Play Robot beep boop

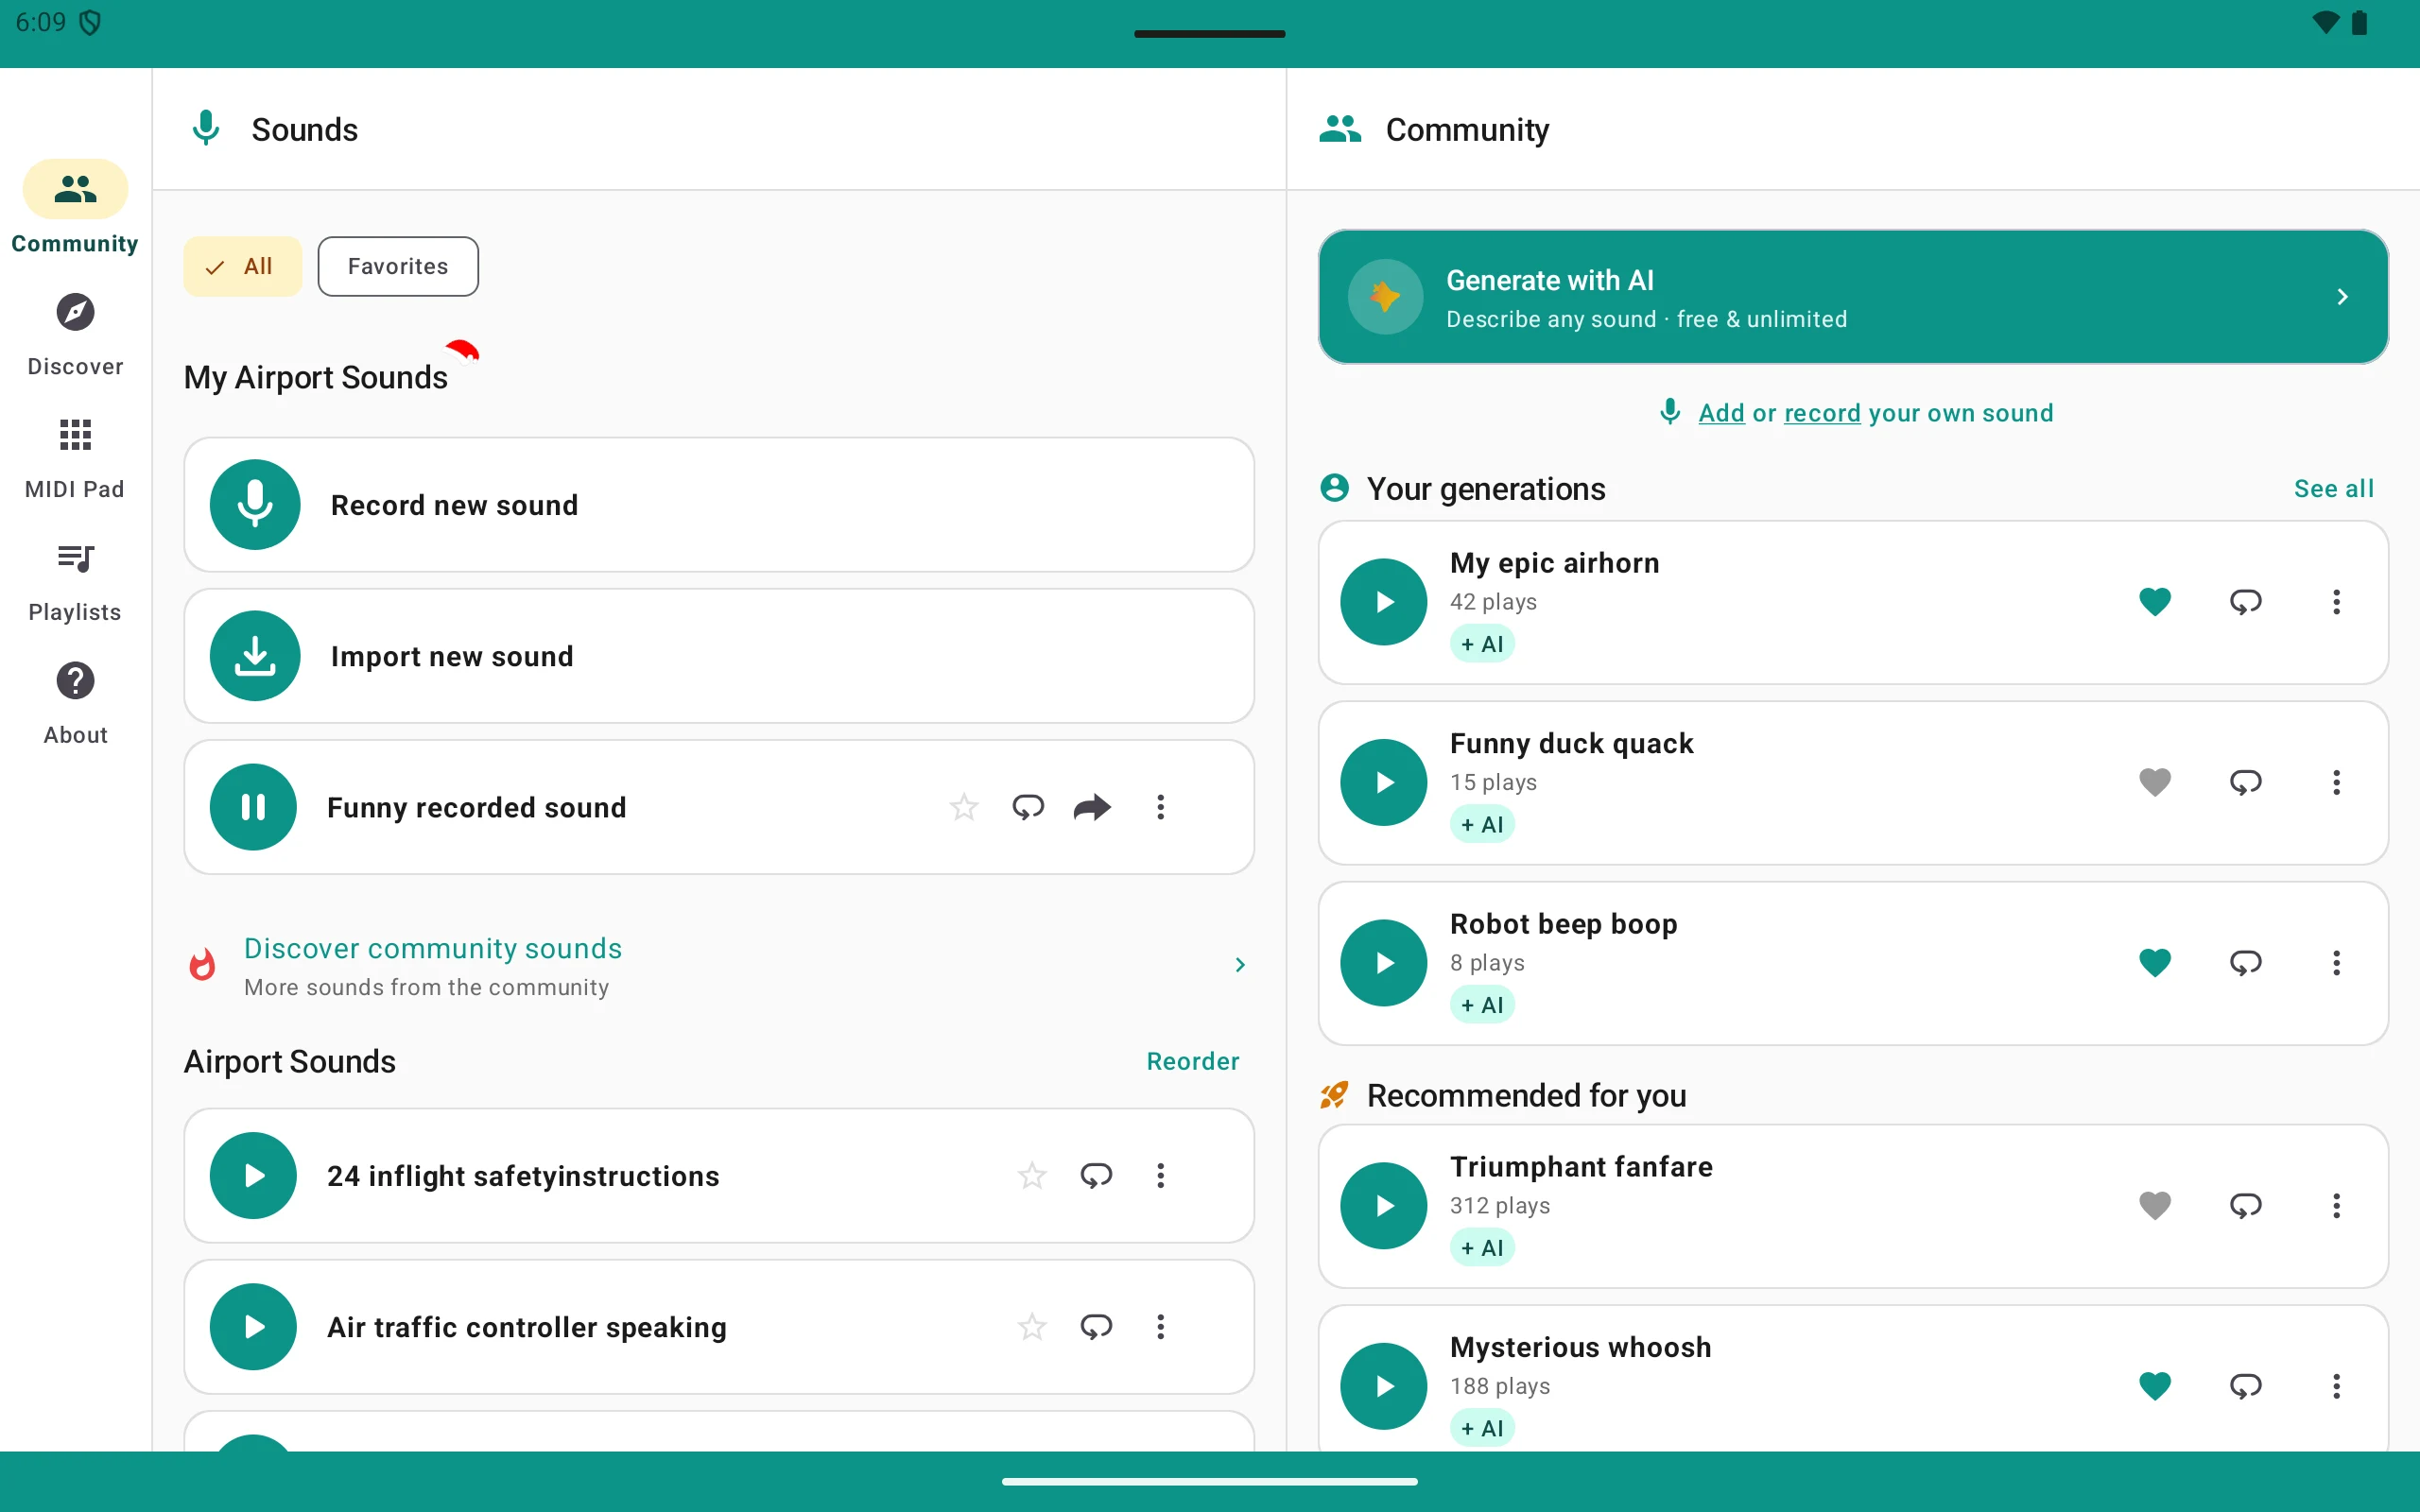[x=1384, y=963]
